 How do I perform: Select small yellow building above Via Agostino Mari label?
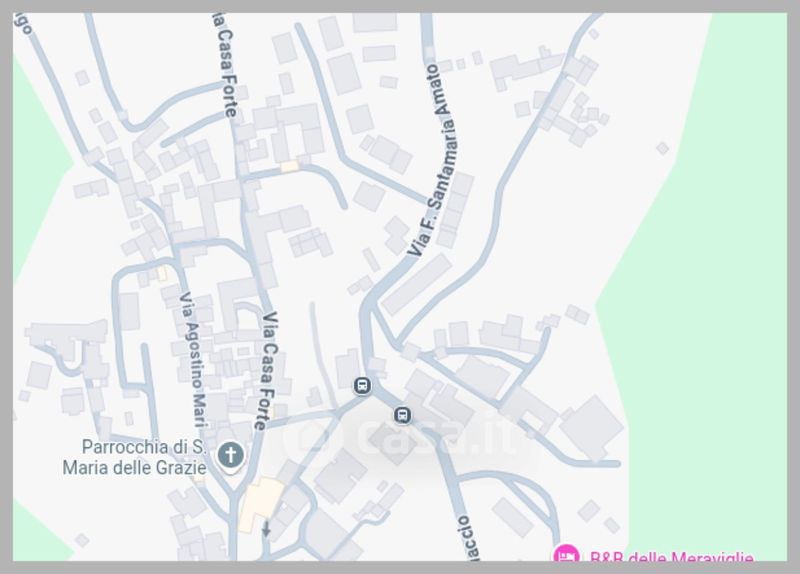[x=162, y=273]
